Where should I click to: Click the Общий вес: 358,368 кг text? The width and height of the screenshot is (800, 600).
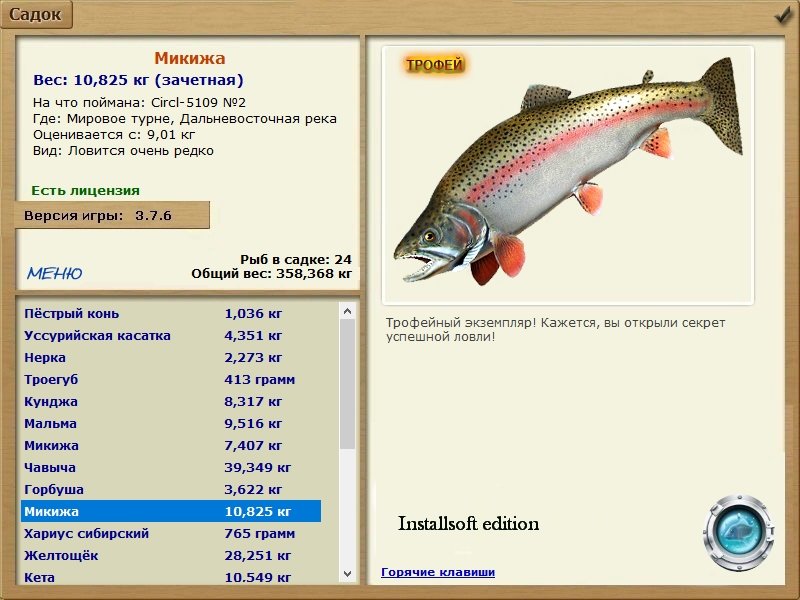[x=271, y=274]
